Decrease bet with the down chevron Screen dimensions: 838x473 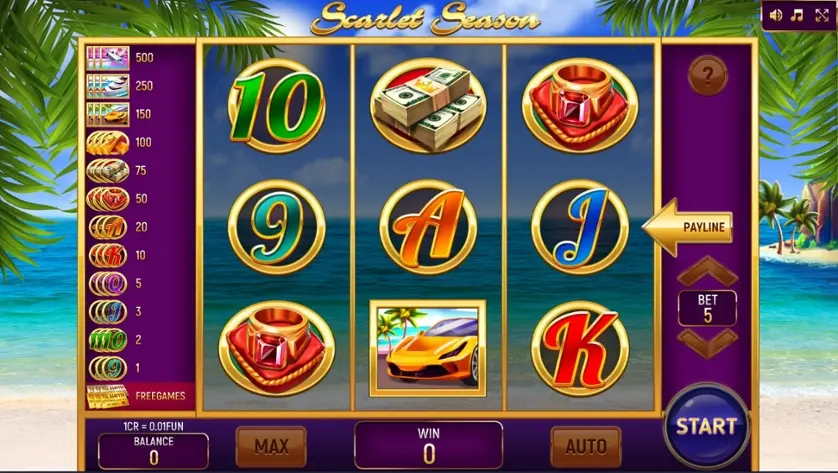click(708, 343)
